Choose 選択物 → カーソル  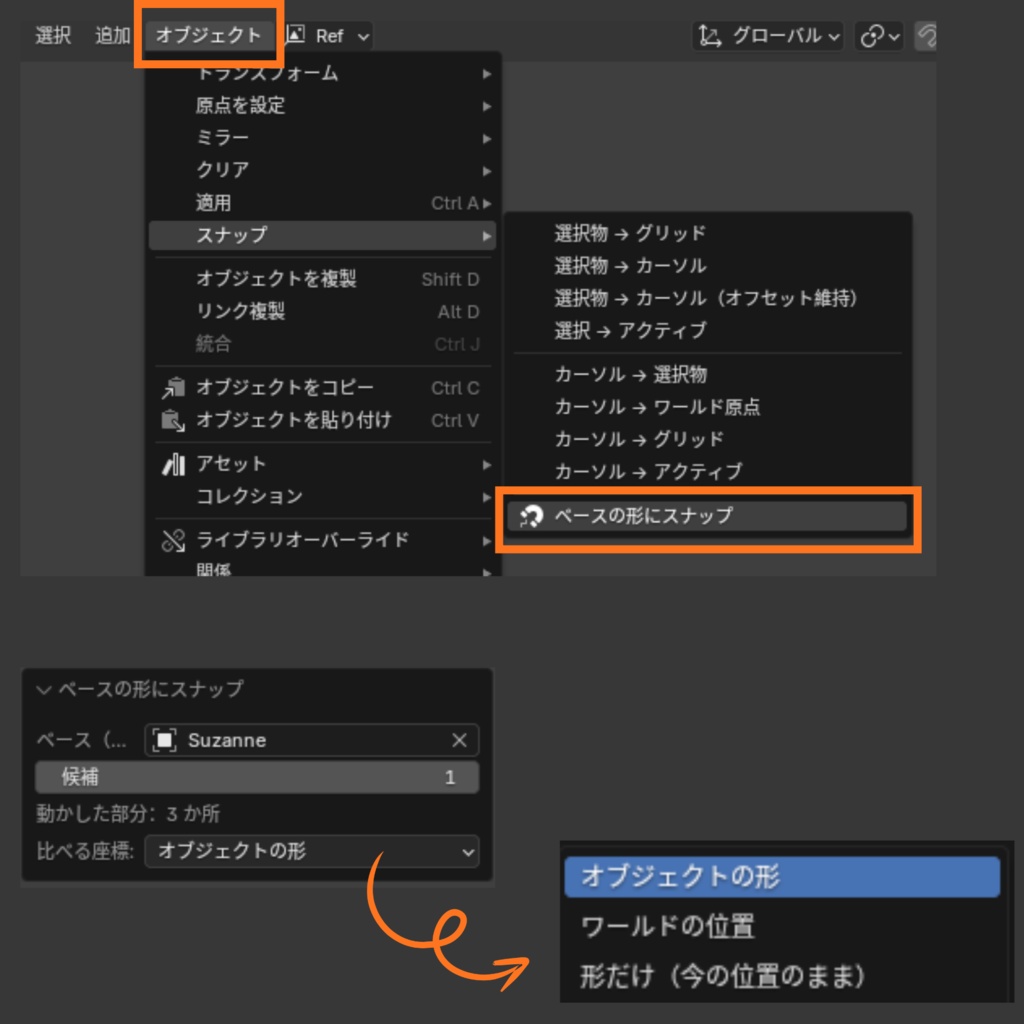tap(707, 266)
